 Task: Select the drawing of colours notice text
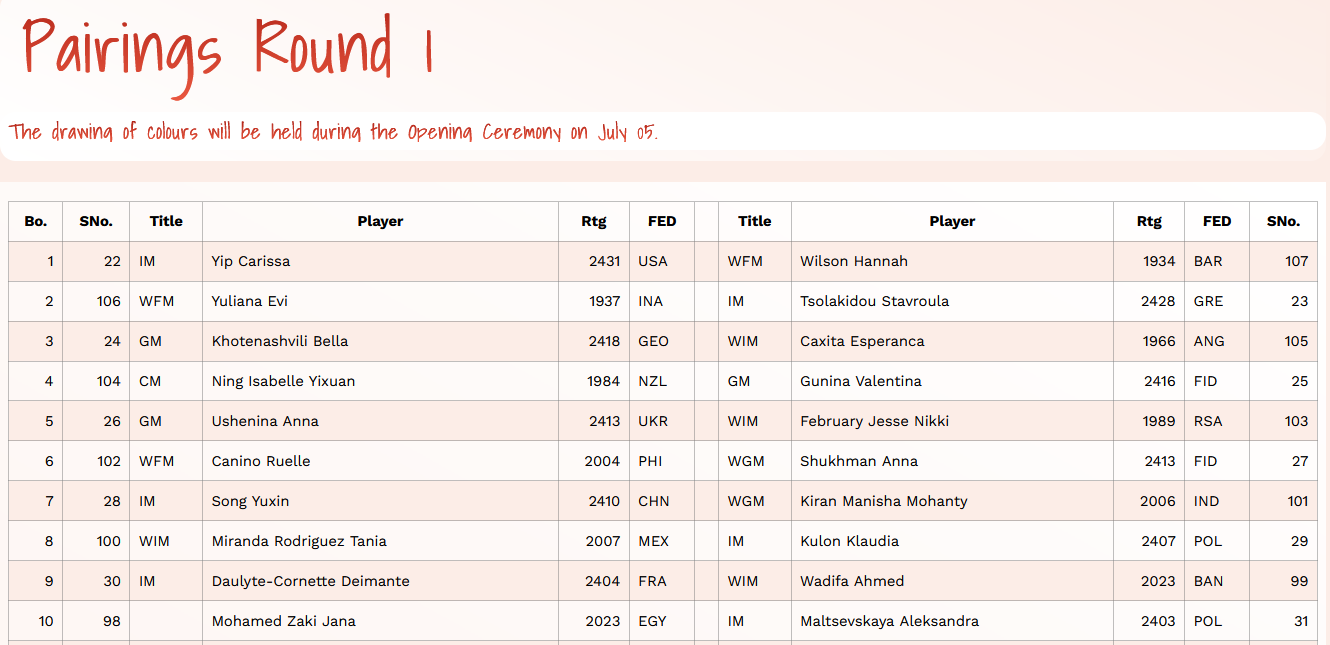334,132
